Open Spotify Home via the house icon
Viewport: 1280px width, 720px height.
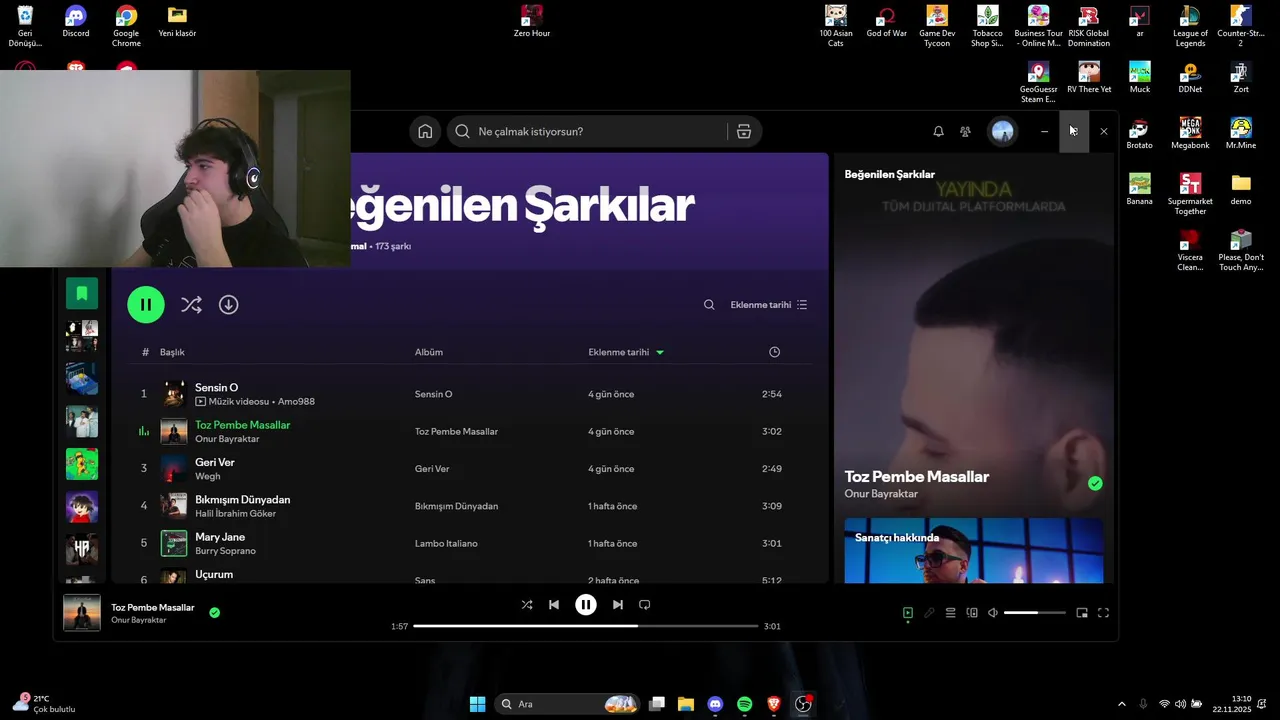point(425,132)
